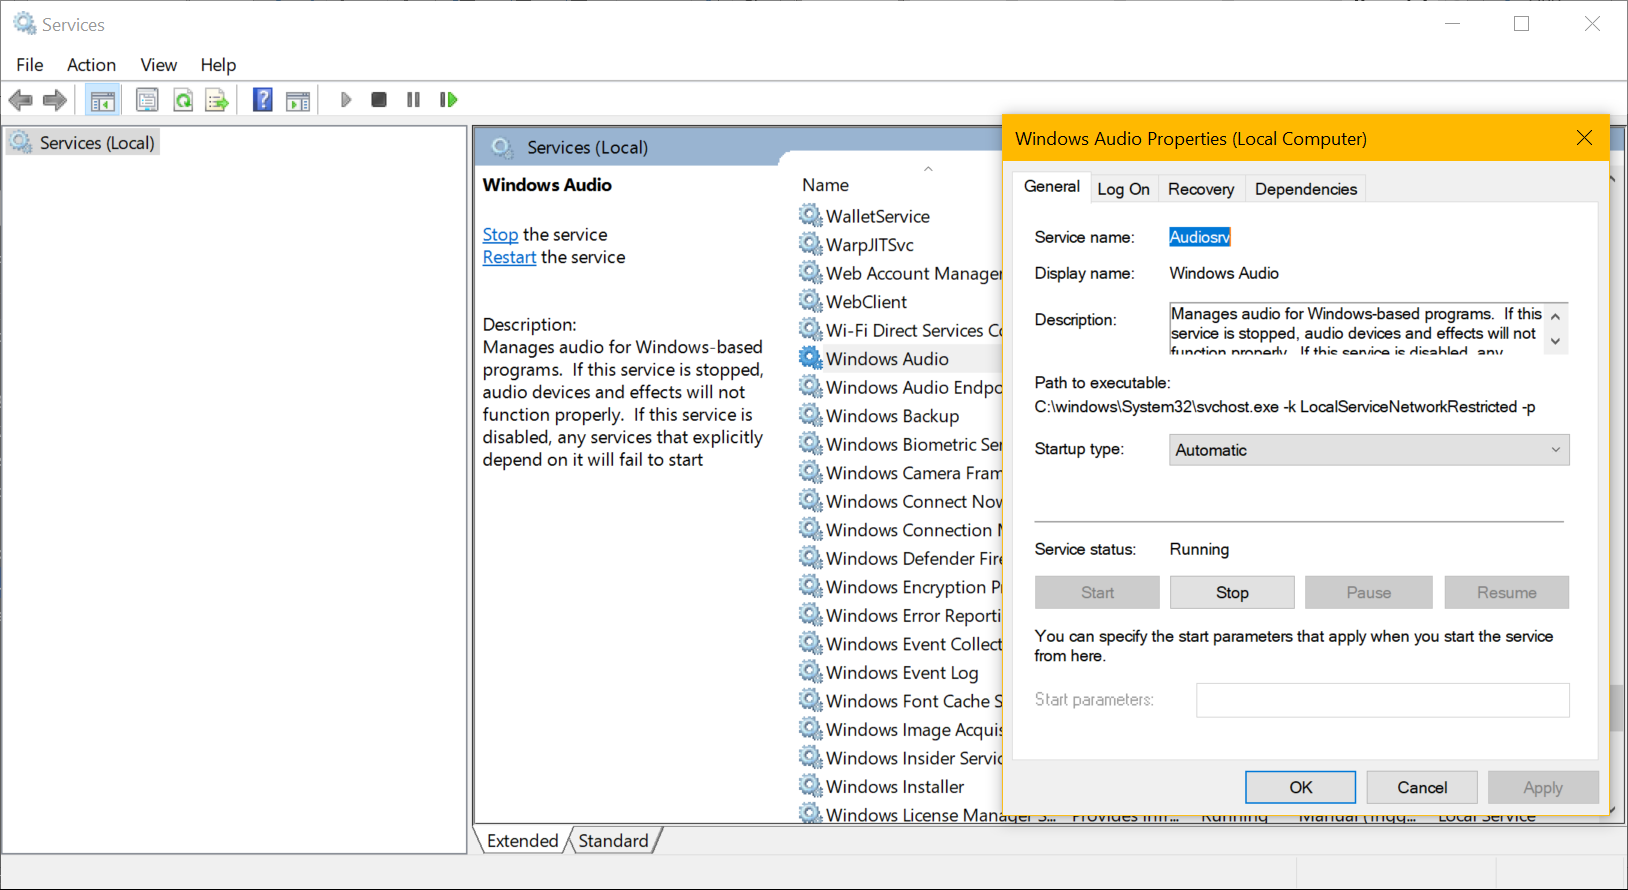Click the Stop the service link

tap(500, 234)
